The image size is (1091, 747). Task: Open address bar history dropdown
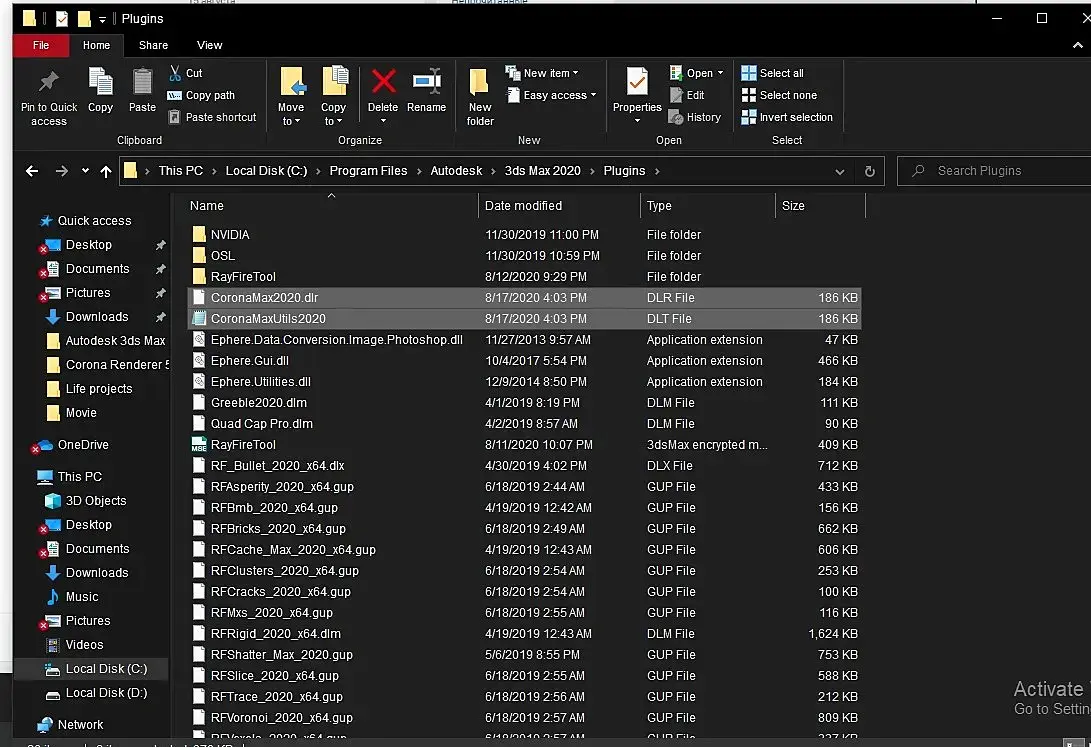click(x=840, y=171)
